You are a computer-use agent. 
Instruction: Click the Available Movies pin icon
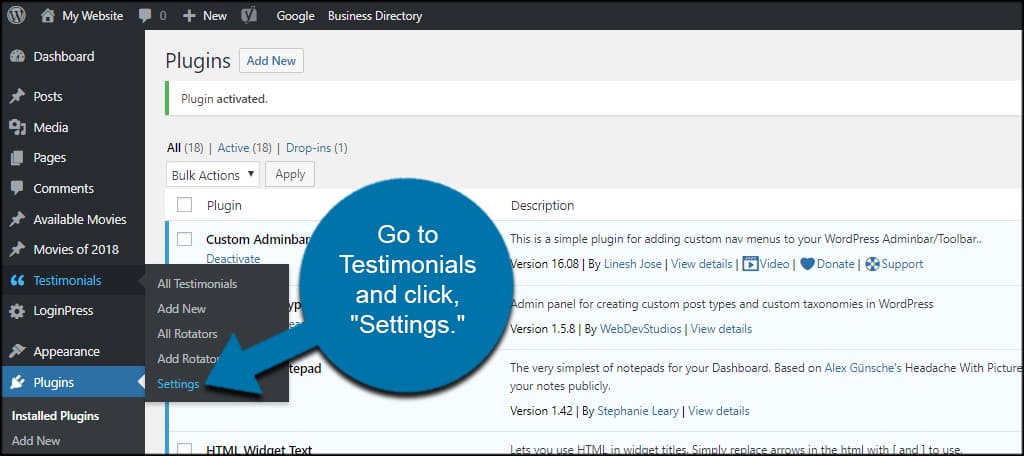[x=18, y=220]
